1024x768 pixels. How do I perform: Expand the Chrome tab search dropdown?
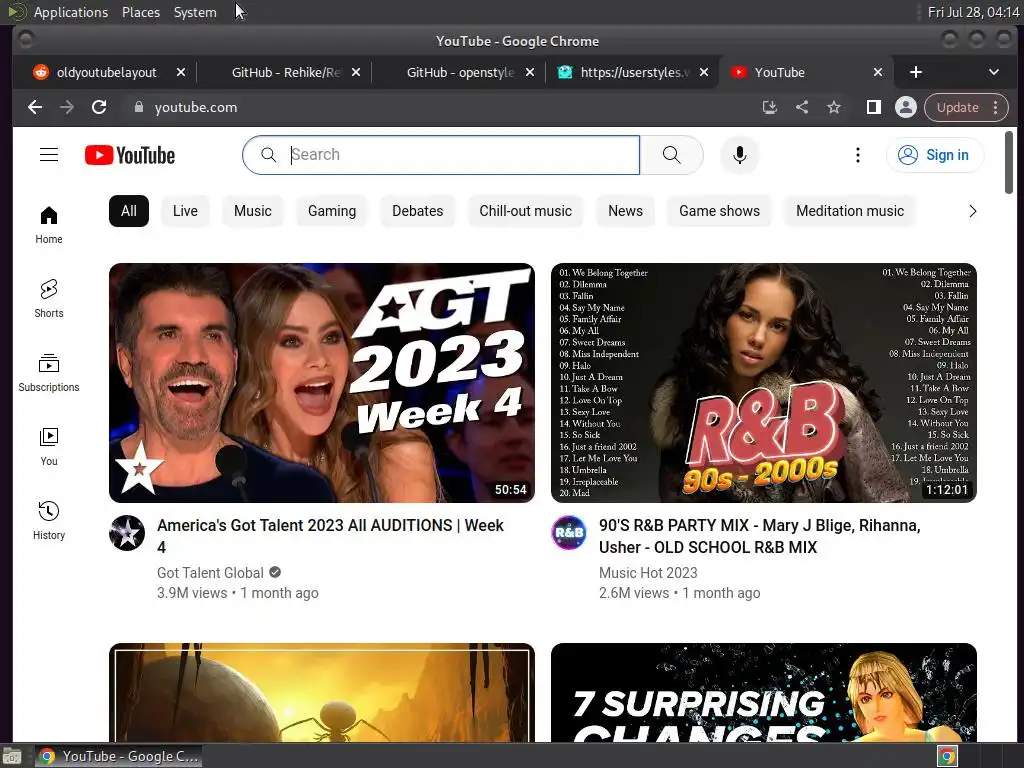point(993,72)
